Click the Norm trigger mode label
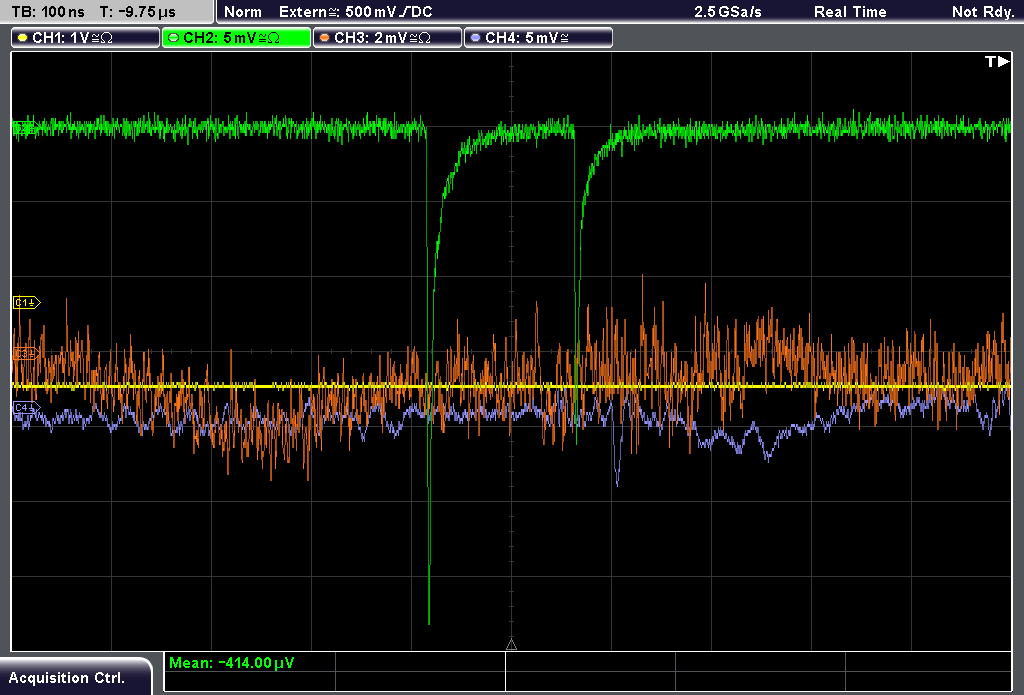Viewport: 1024px width, 695px height. point(243,12)
